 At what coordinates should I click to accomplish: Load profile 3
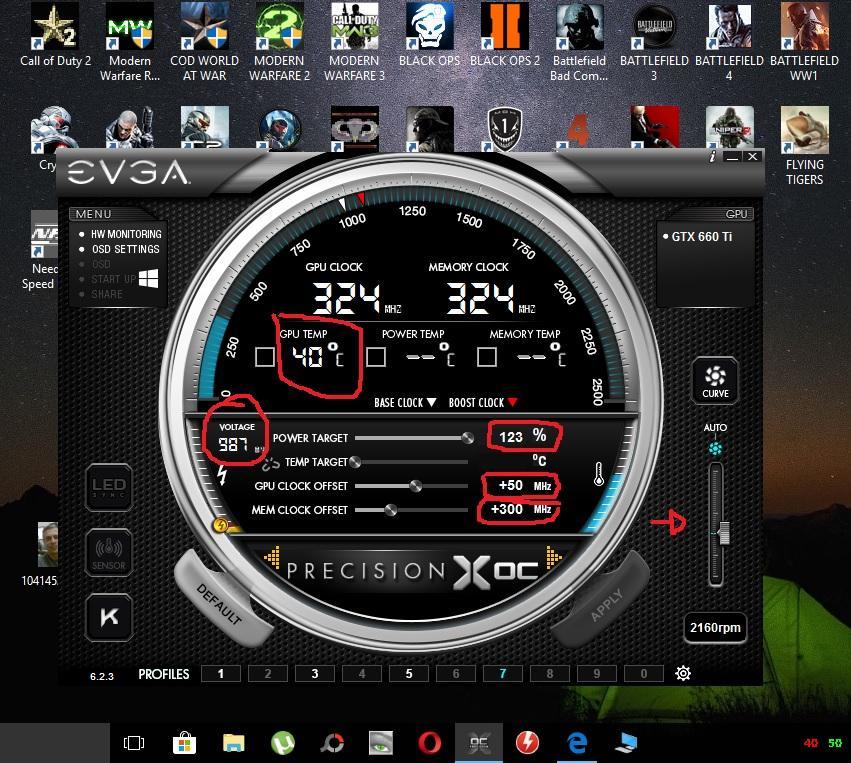315,673
